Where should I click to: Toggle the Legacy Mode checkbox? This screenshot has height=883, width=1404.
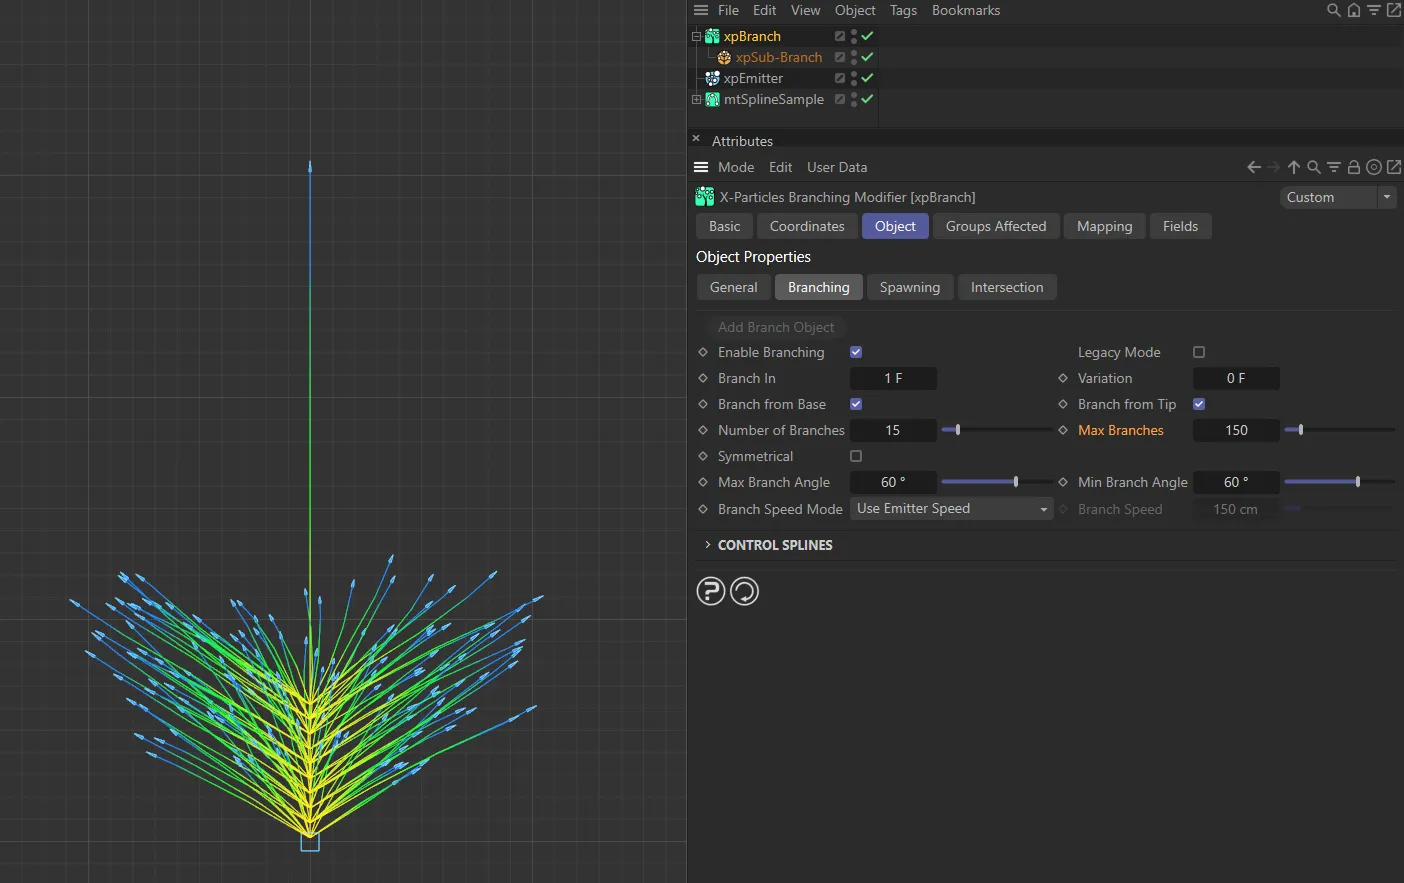coord(1199,352)
